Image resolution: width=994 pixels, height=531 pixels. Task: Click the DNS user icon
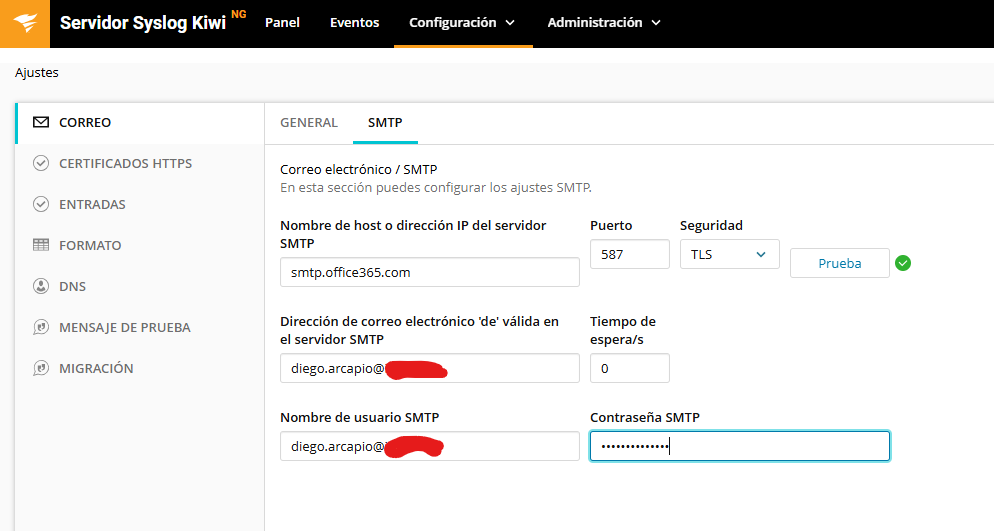point(41,286)
